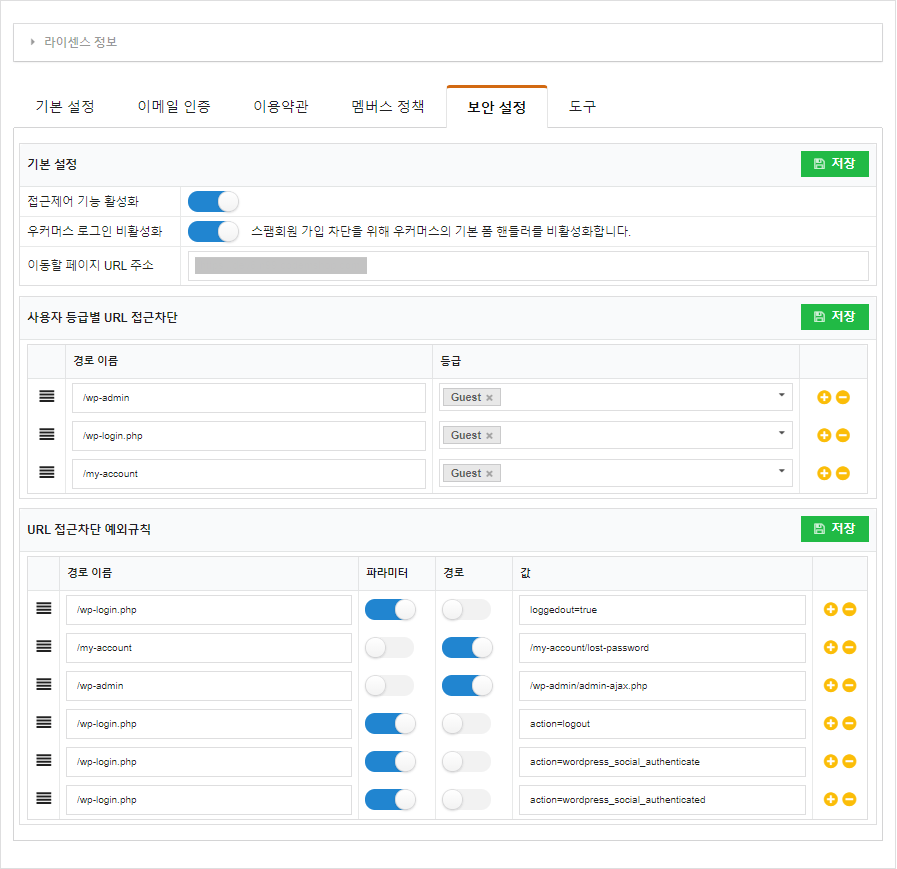
Task: Click remove icon in /wp-login.php Guest row
Action: (x=843, y=435)
